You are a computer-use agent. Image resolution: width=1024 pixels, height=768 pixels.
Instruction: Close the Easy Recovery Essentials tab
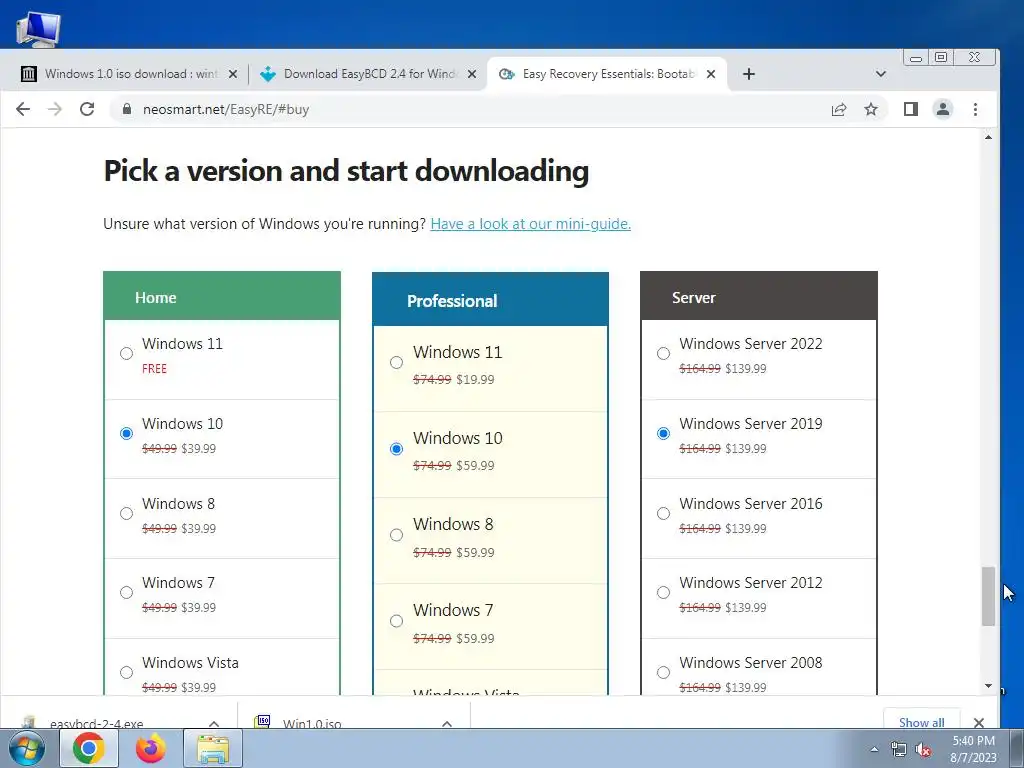(711, 74)
